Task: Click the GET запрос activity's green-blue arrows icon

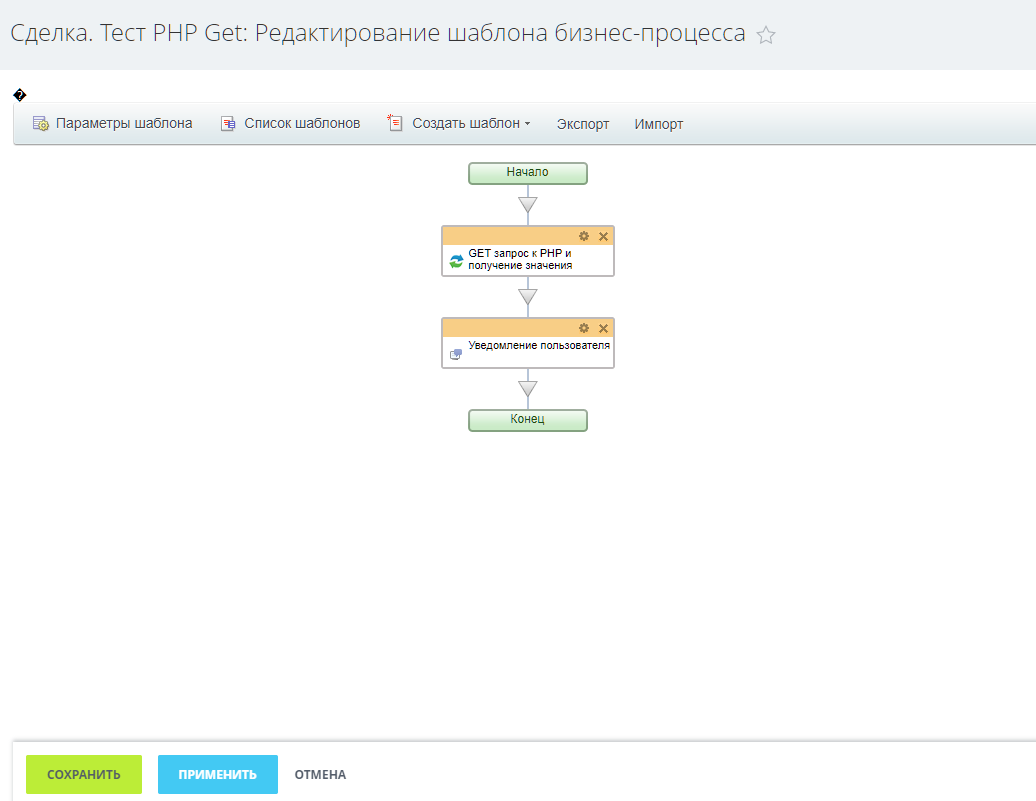Action: click(456, 261)
